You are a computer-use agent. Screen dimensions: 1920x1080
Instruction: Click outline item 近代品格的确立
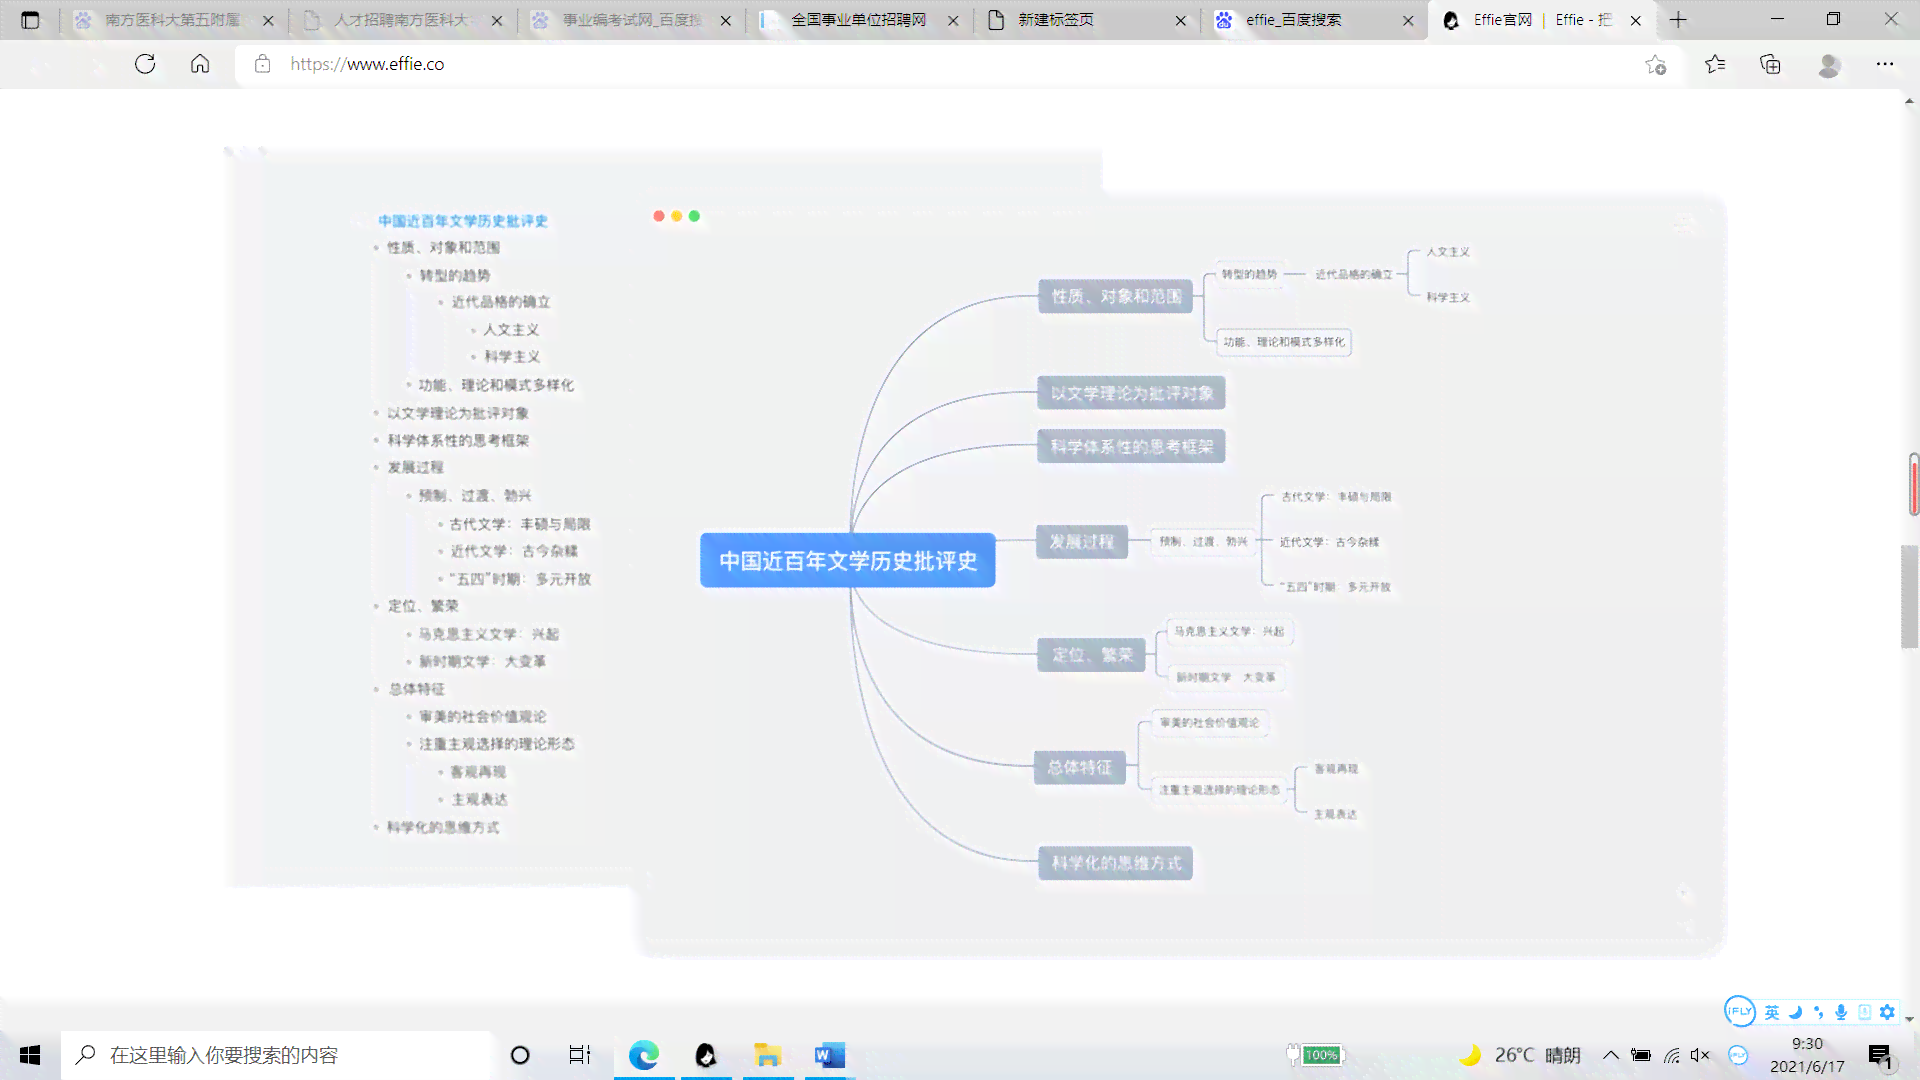pos(500,302)
